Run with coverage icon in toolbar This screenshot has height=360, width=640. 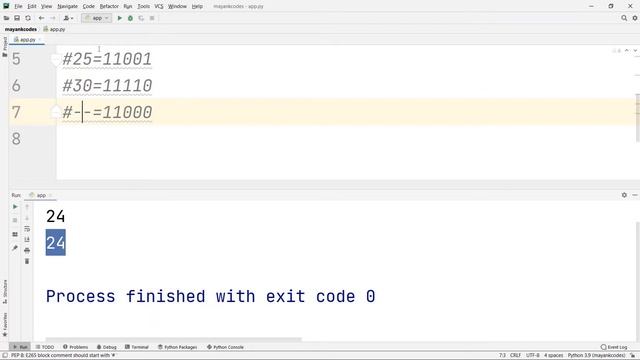141,18
